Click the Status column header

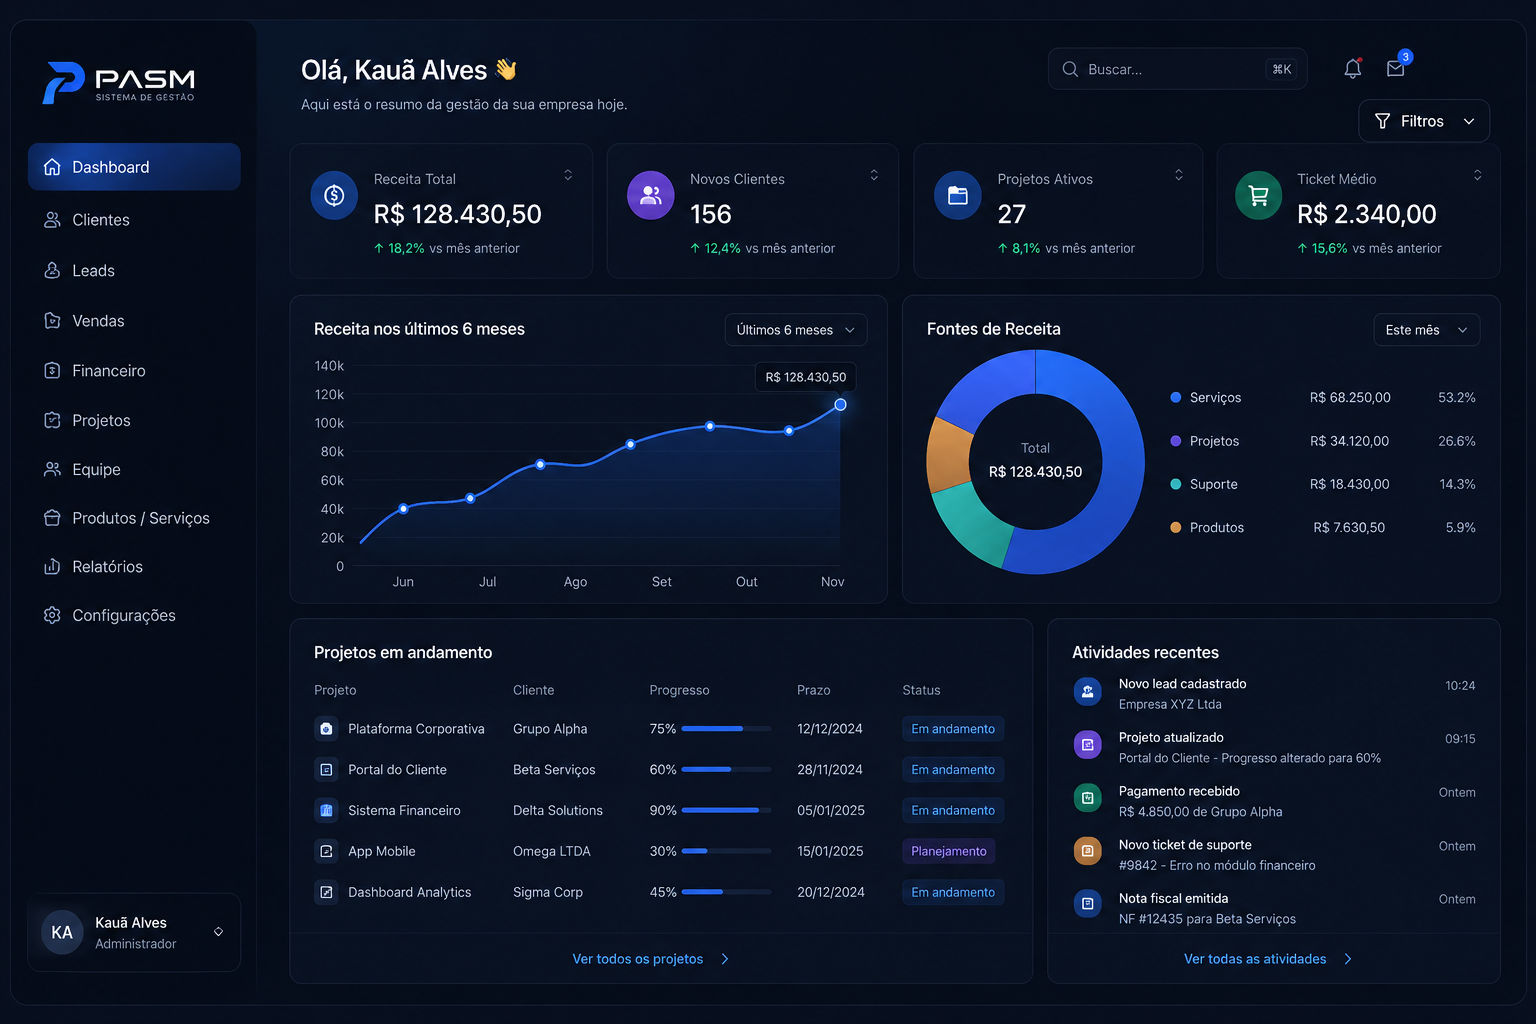pos(921,690)
